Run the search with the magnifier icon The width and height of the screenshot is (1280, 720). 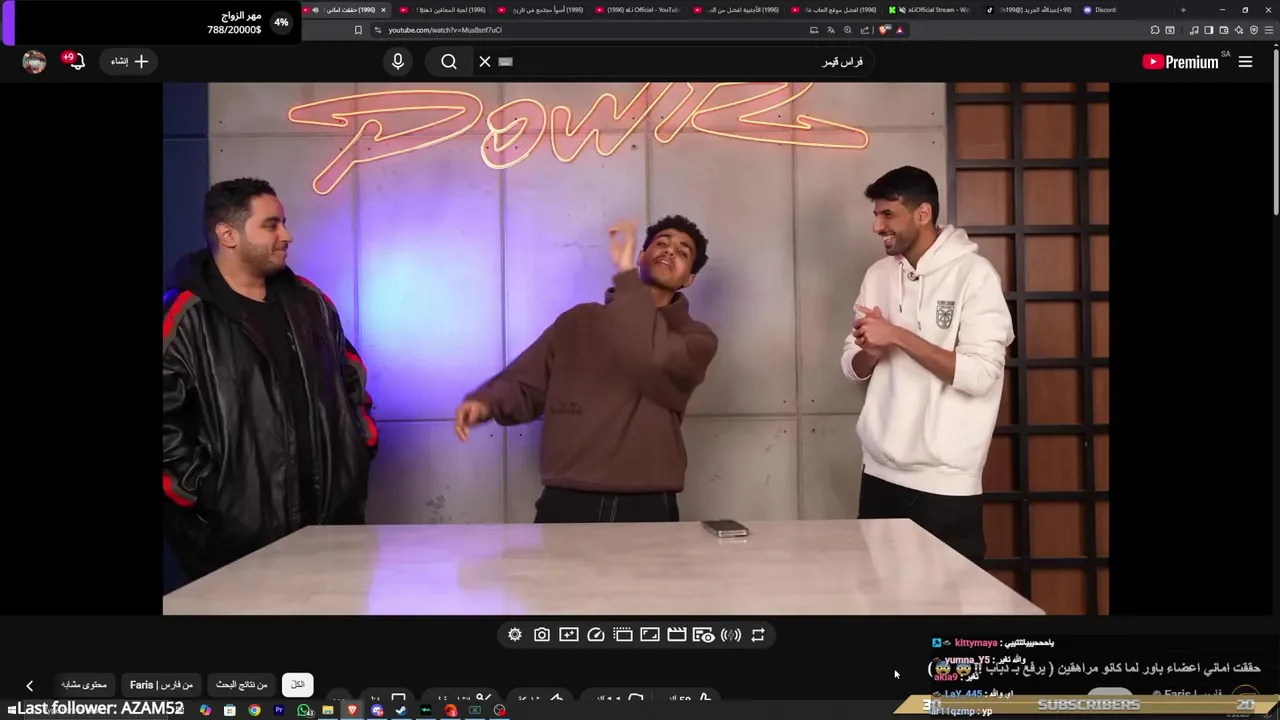449,62
